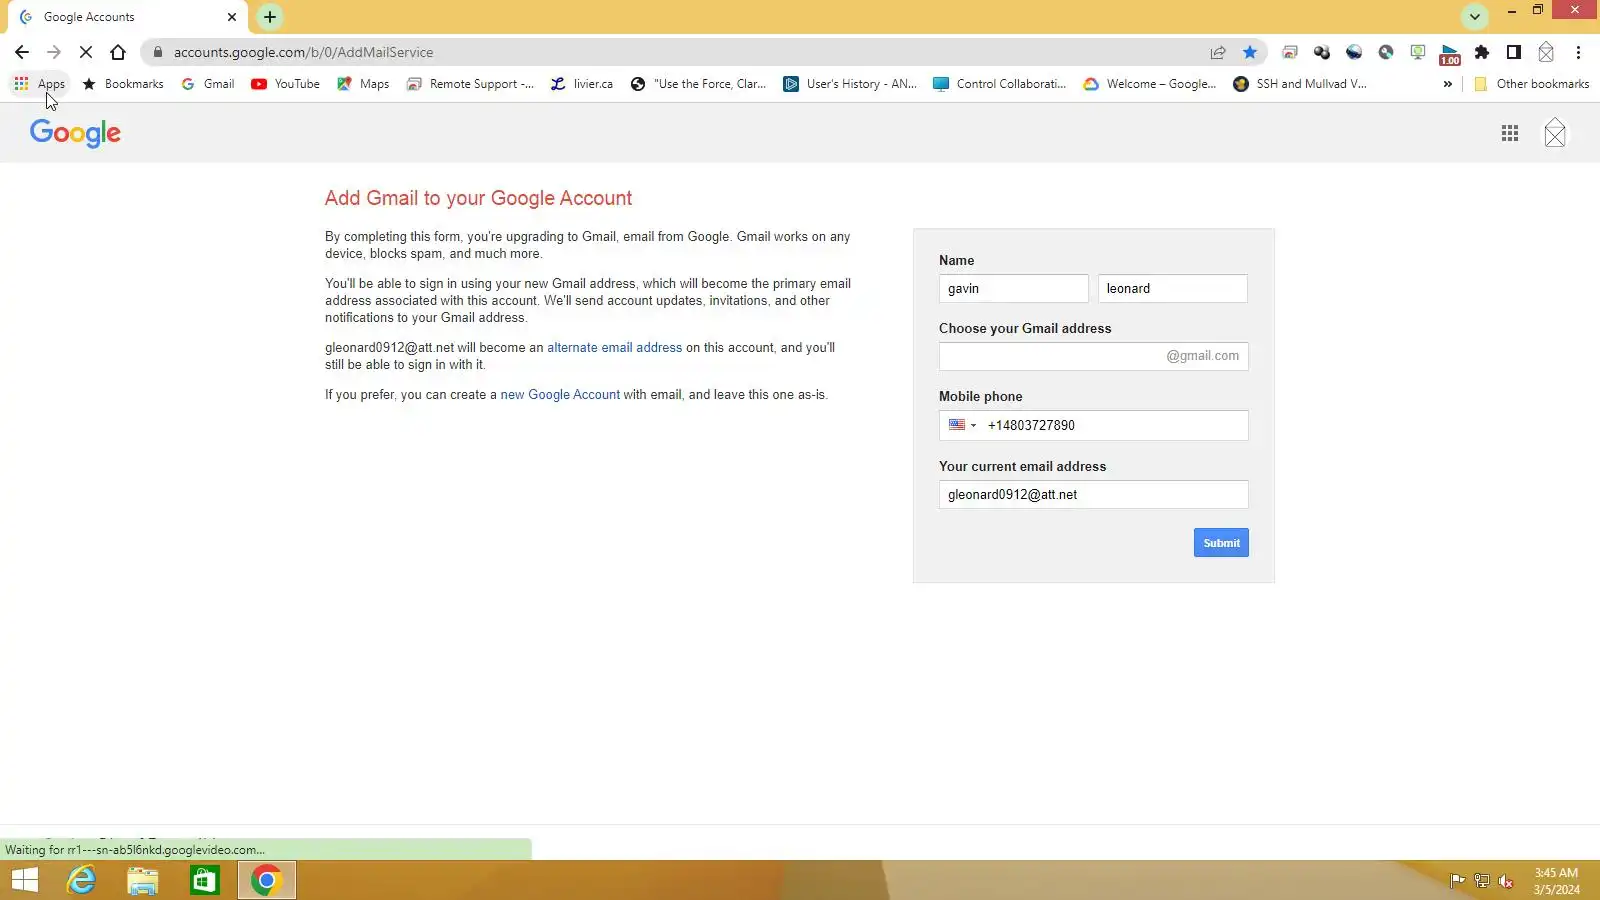Click the last name field containing leonard
Screen dimensions: 1600x900
click(1173, 288)
